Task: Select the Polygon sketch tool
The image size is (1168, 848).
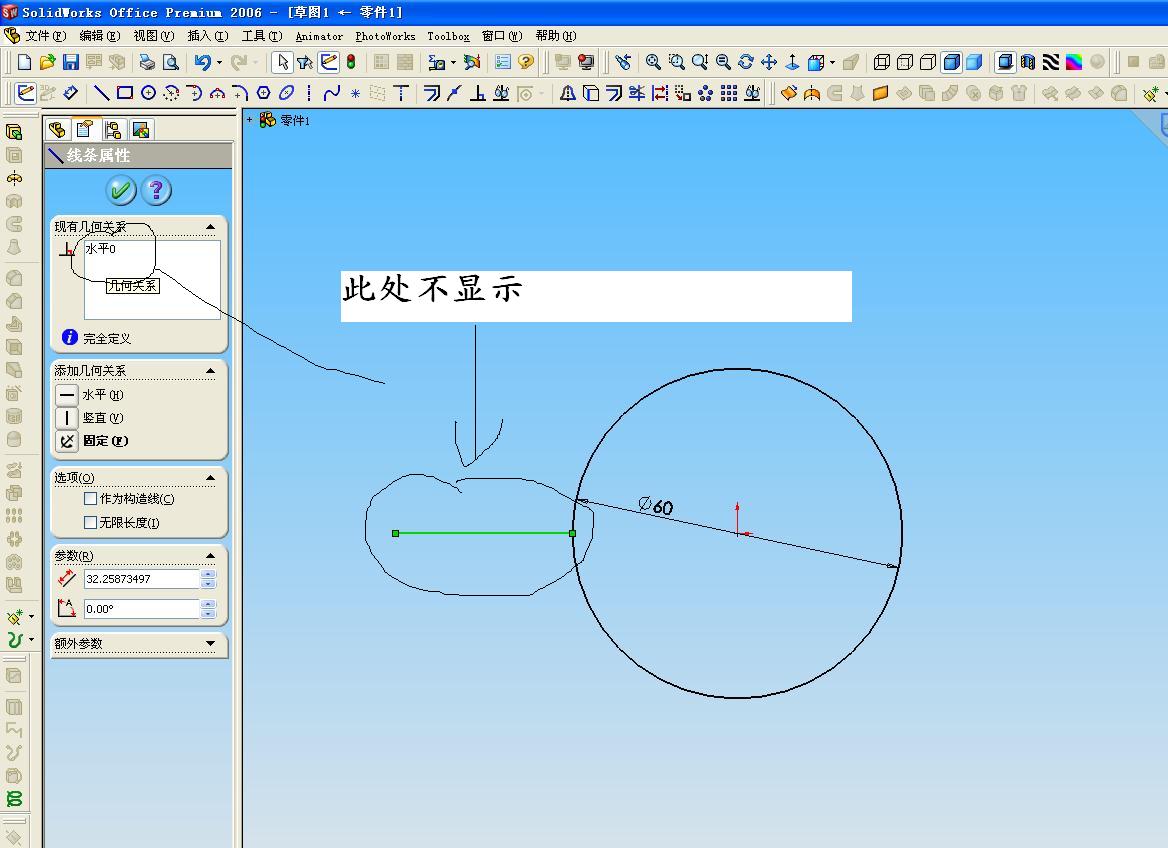Action: point(263,93)
